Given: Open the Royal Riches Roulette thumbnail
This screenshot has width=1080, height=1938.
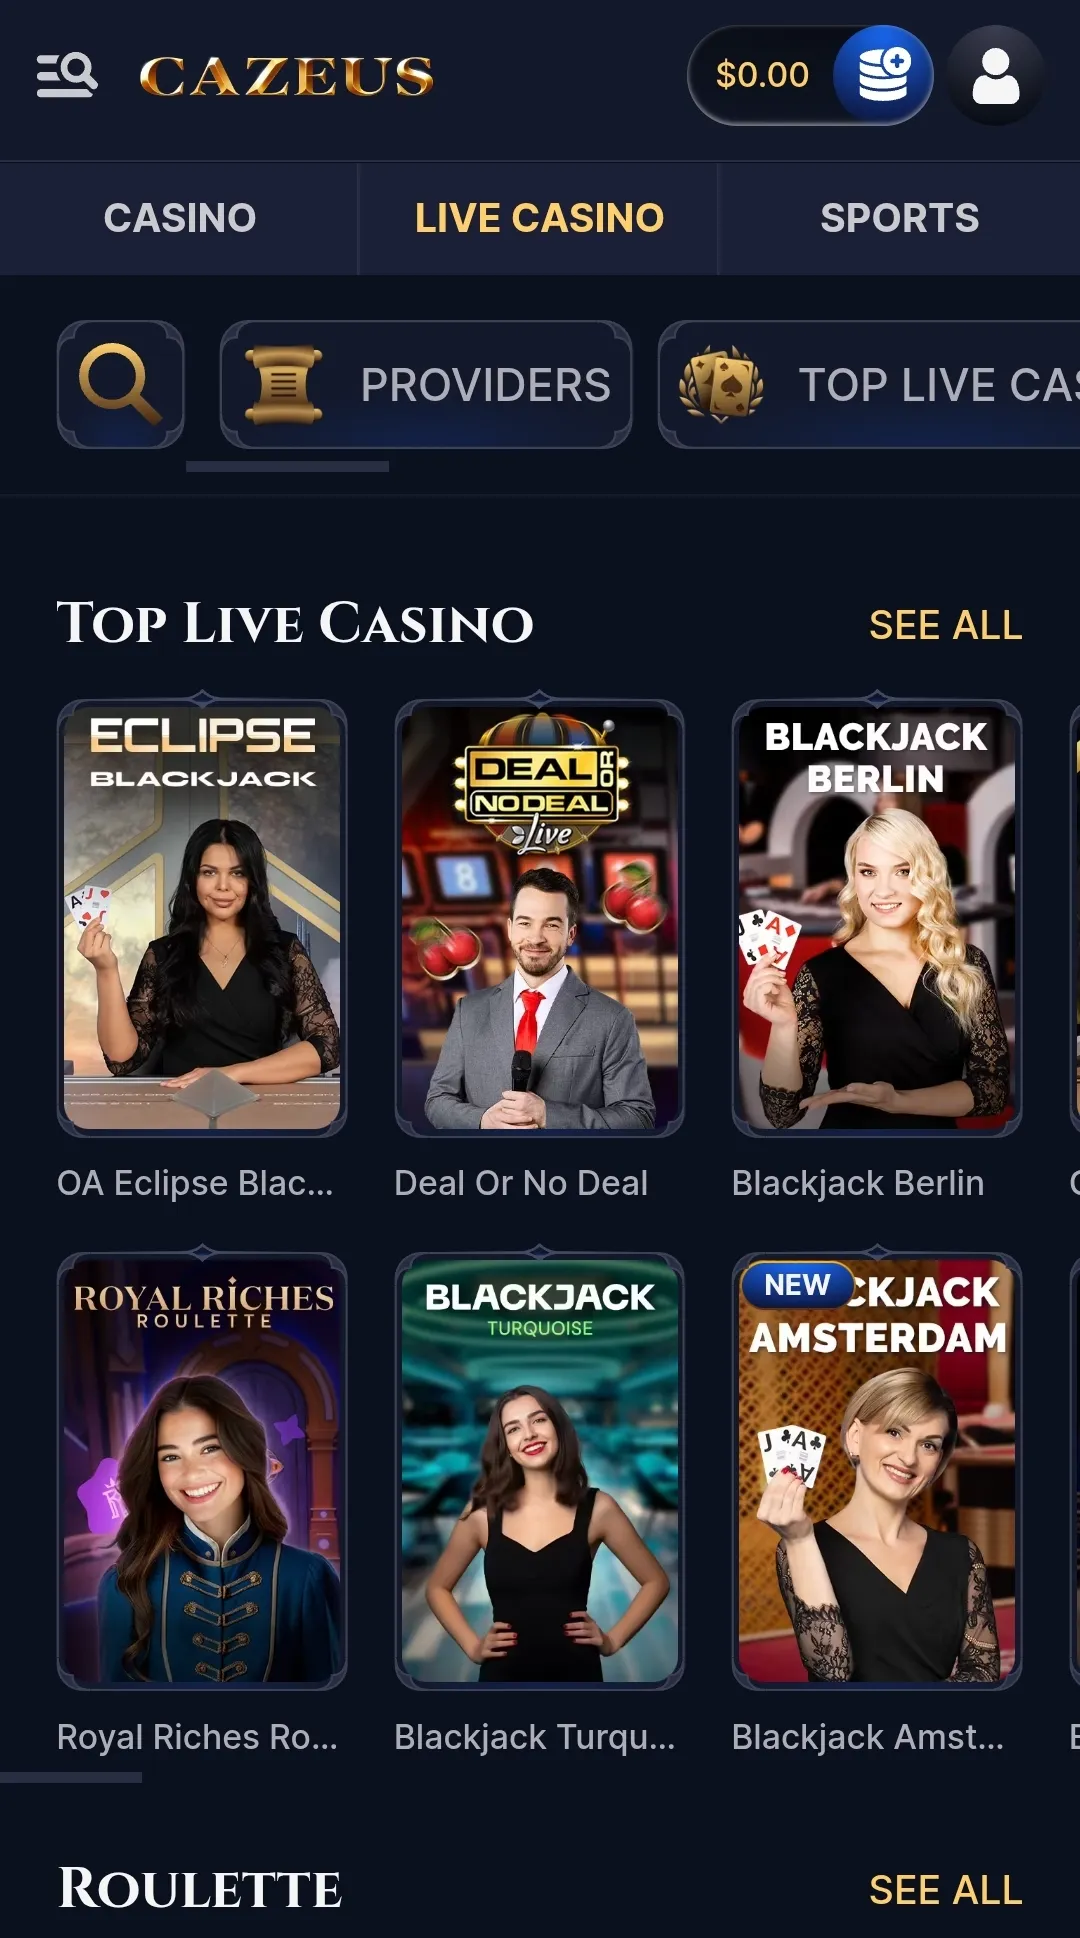Looking at the screenshot, I should (x=202, y=1471).
